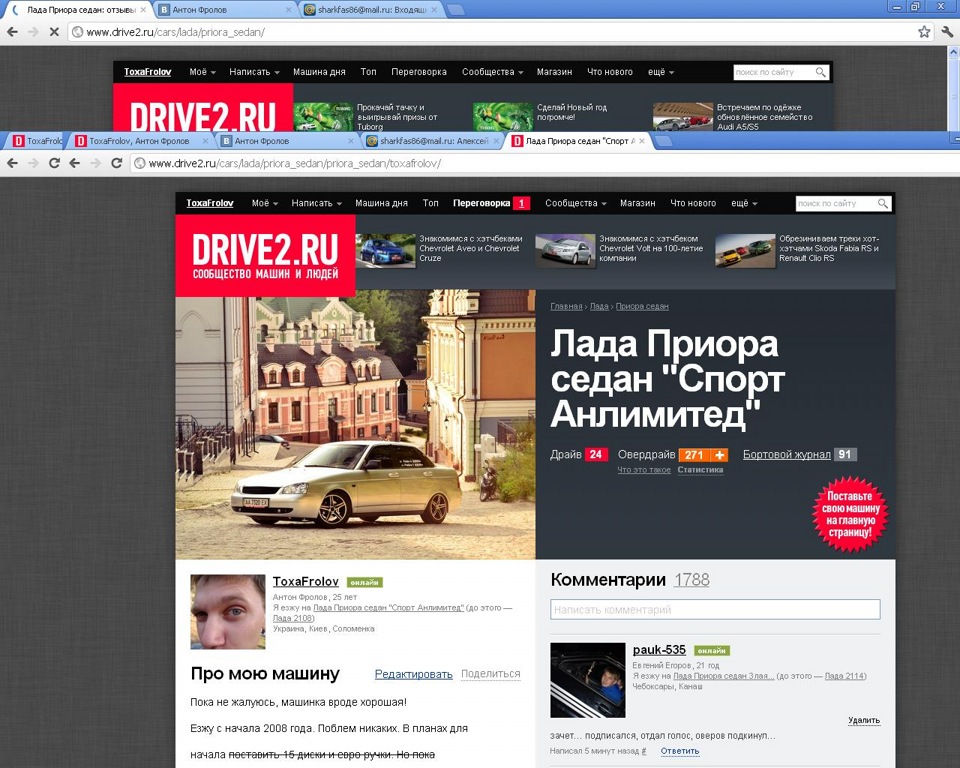
Task: Close the front window's 'Антон Фролов' tab
Action: pos(351,141)
